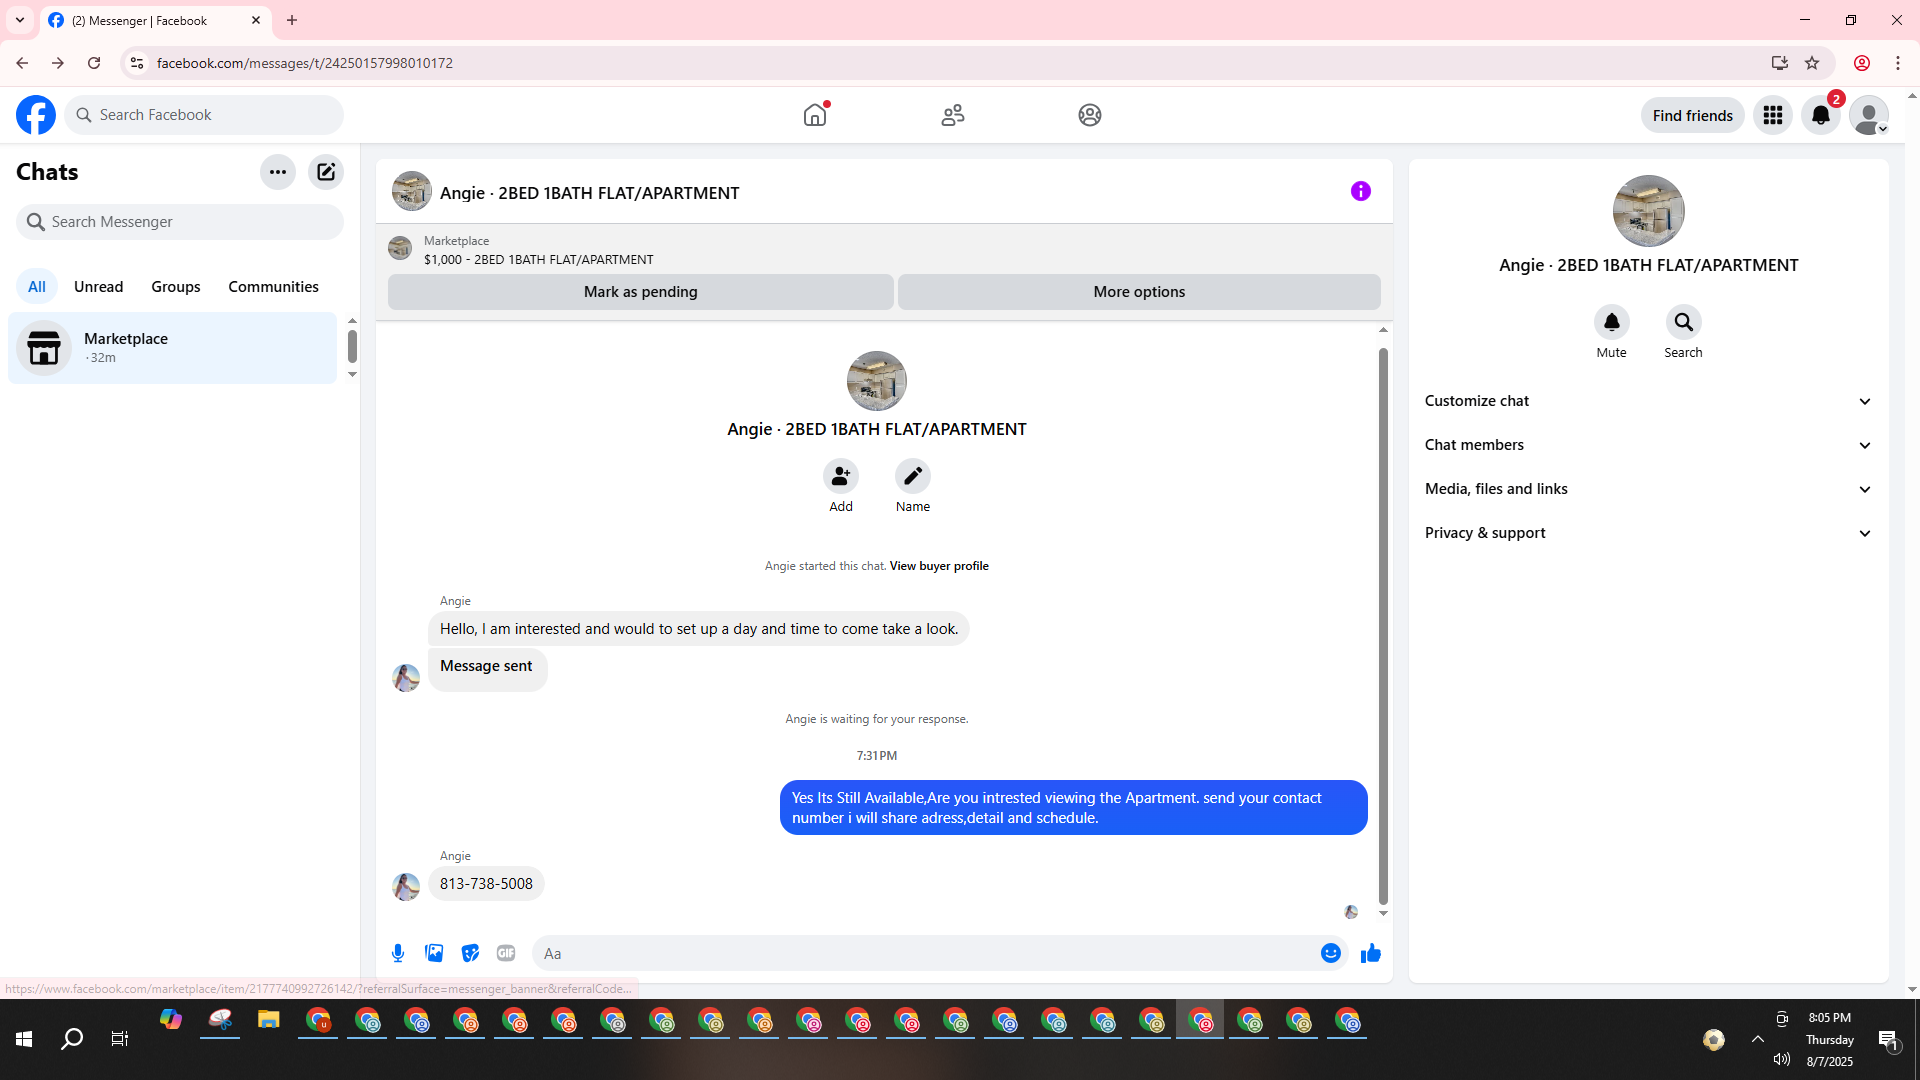Open the notifications bell
The image size is (1920, 1080).
pyautogui.click(x=1821, y=115)
